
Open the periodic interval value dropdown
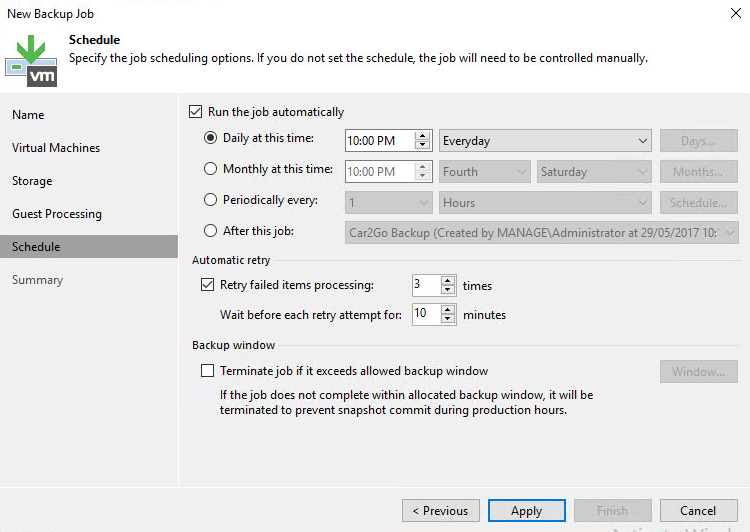(388, 203)
